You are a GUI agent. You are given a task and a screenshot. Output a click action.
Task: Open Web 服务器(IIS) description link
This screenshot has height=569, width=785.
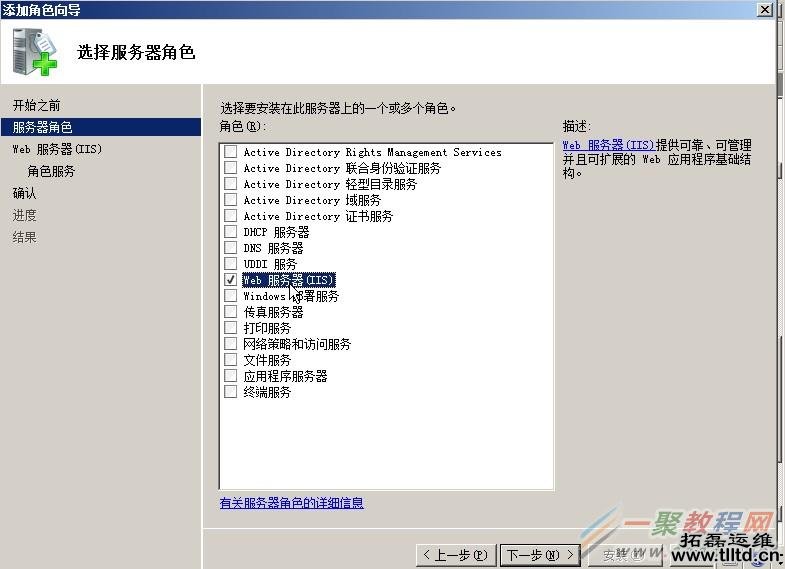tap(609, 145)
